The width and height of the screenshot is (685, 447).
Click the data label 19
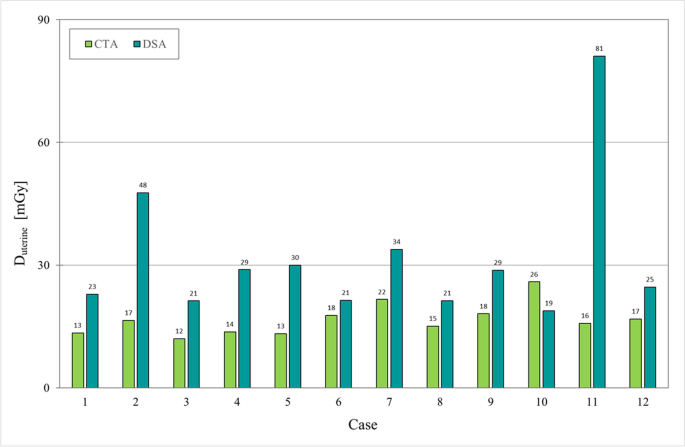(549, 303)
